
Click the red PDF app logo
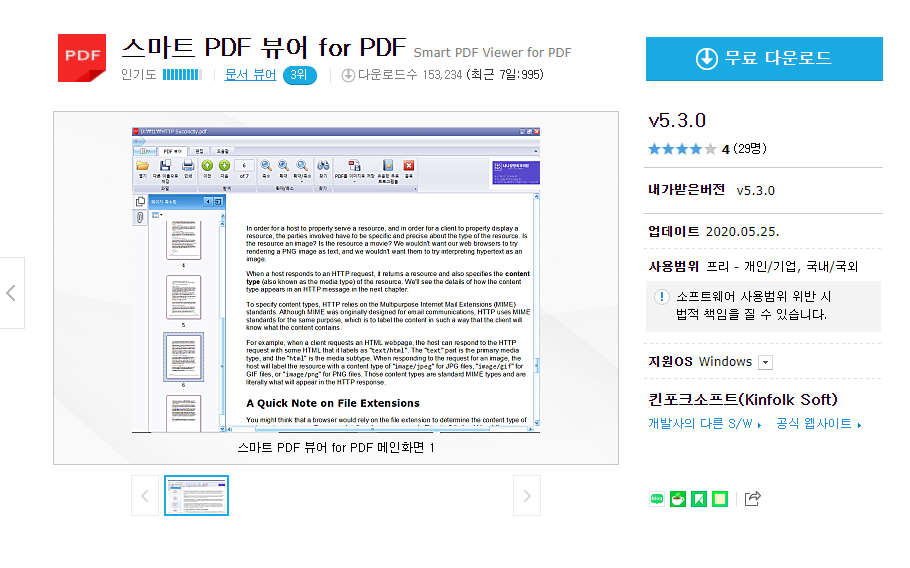pyautogui.click(x=82, y=57)
